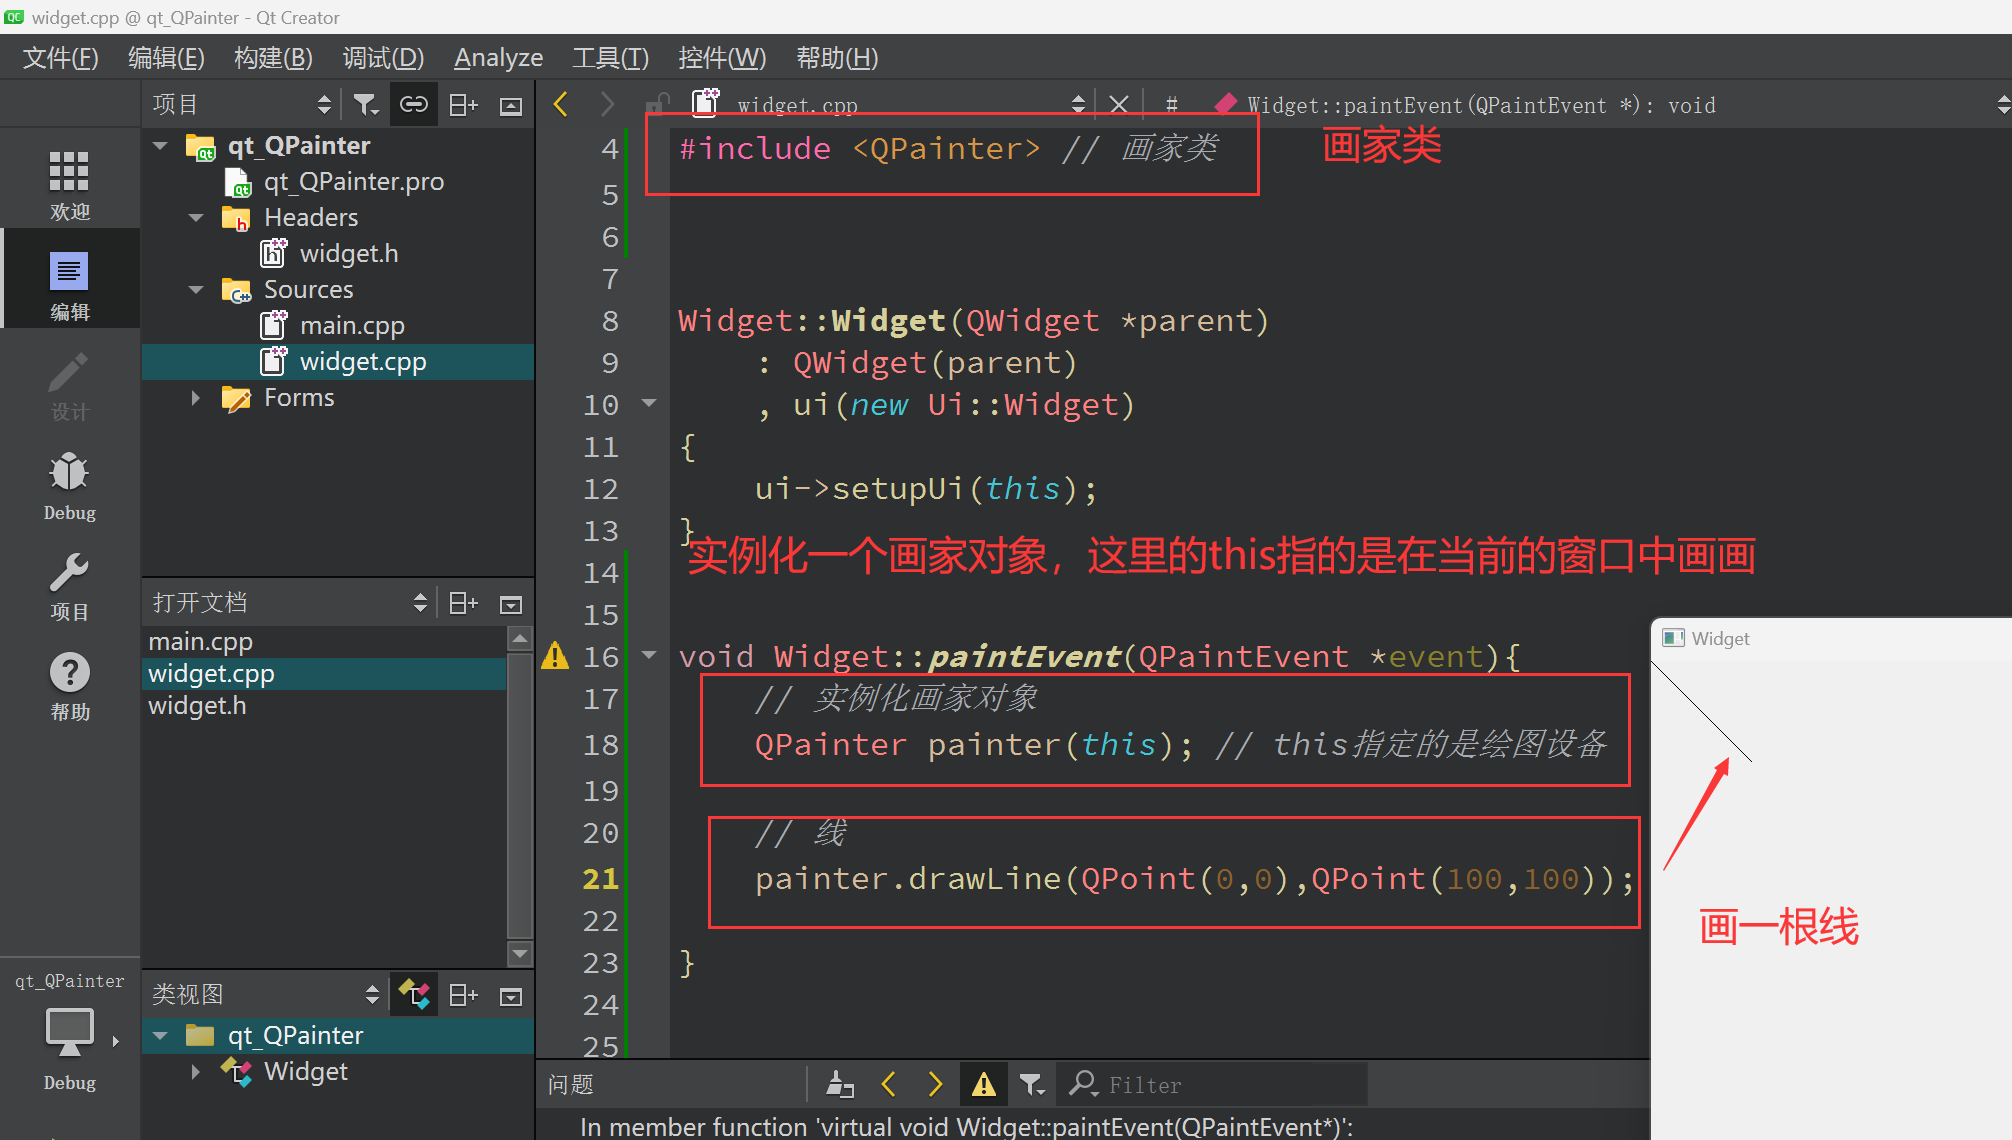Open the issues category filter
This screenshot has width=2012, height=1140.
pyautogui.click(x=1032, y=1084)
